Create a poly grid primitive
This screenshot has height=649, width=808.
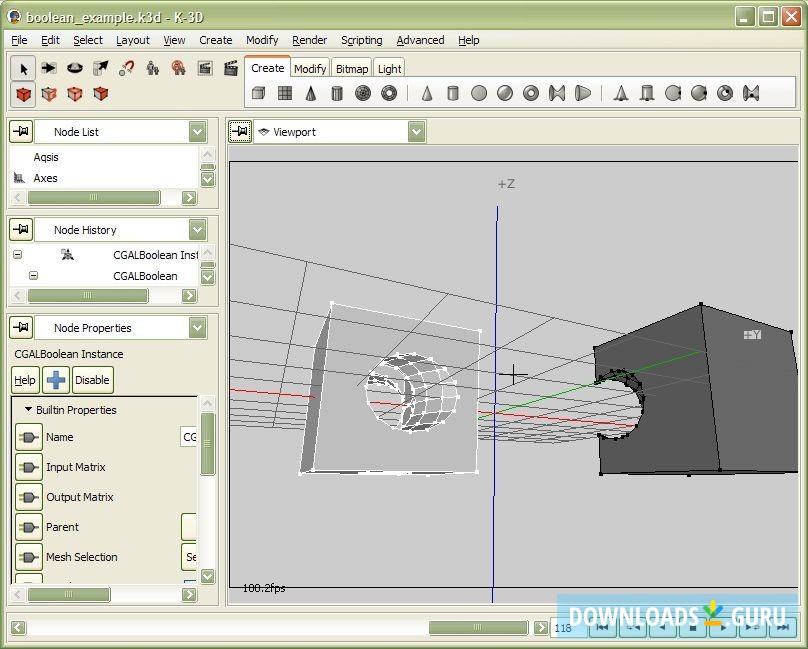(285, 93)
